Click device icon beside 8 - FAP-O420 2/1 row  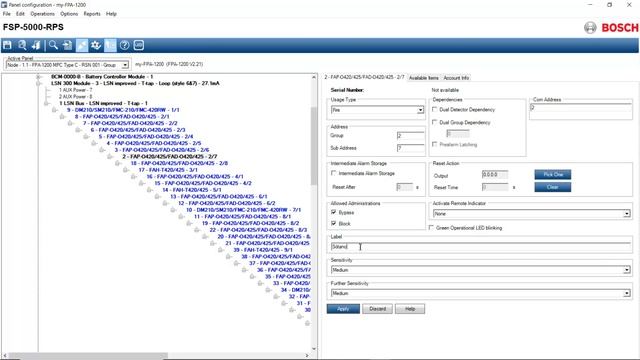pos(62,117)
